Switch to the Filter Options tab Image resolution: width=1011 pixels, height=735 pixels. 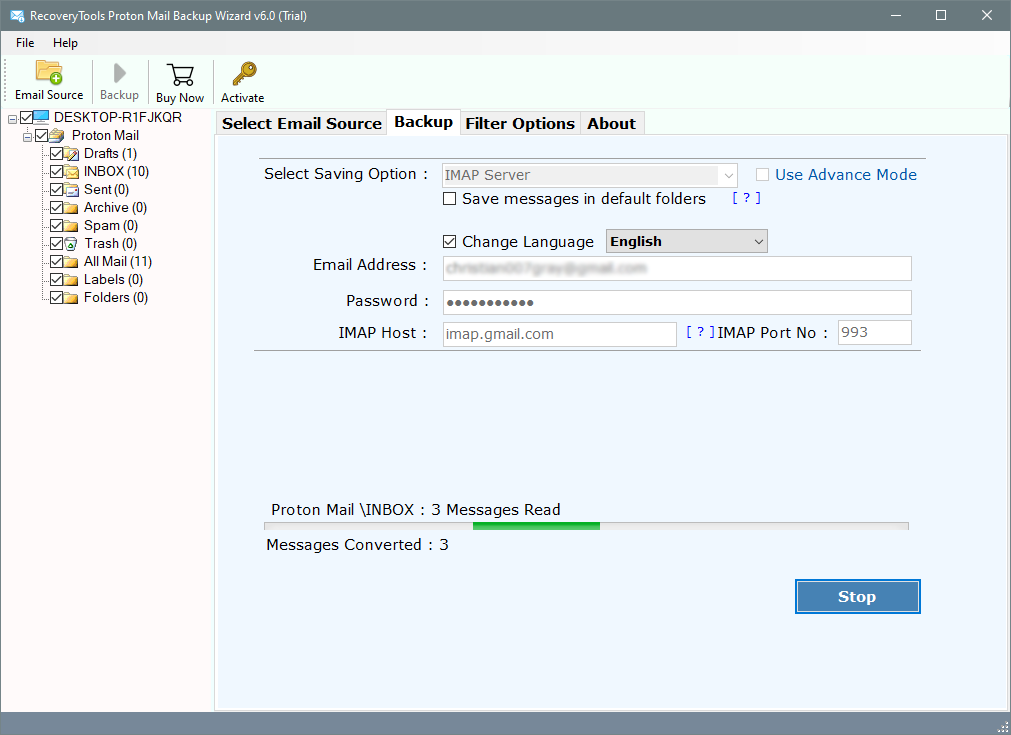pos(520,123)
